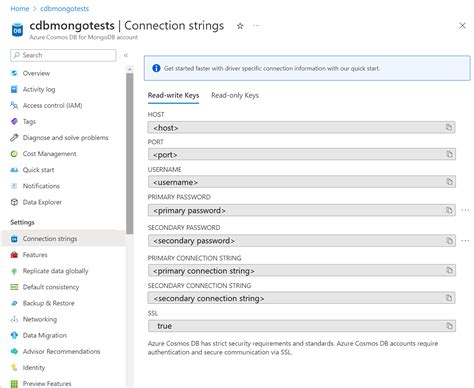The height and width of the screenshot is (388, 474).
Task: Click the sidebar scrollbar thumb
Action: click(x=130, y=153)
